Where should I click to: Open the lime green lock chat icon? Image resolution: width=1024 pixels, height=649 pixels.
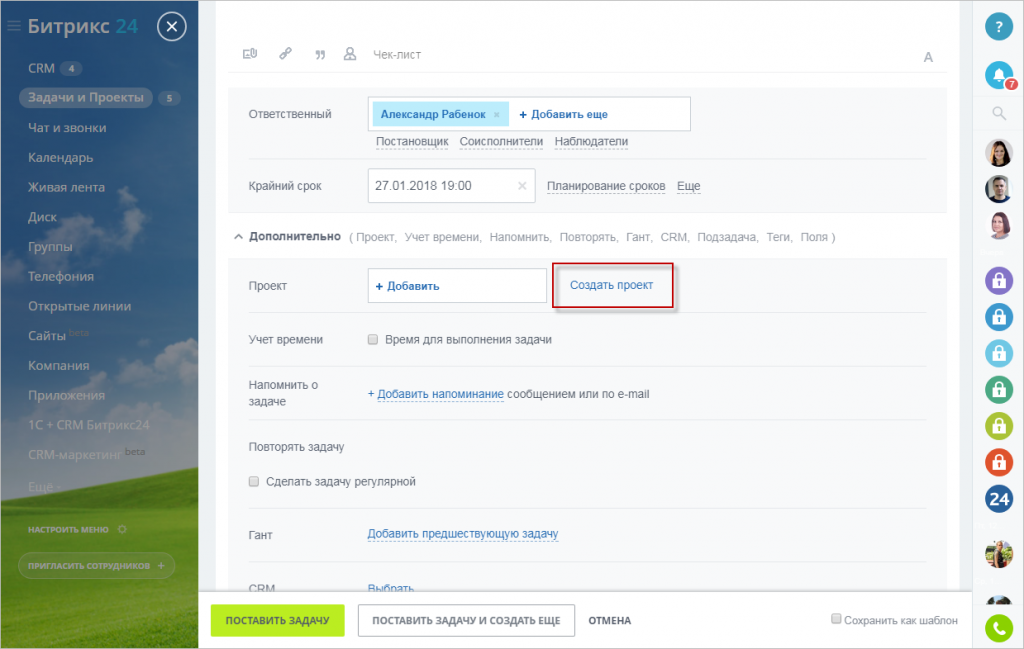pyautogui.click(x=999, y=426)
